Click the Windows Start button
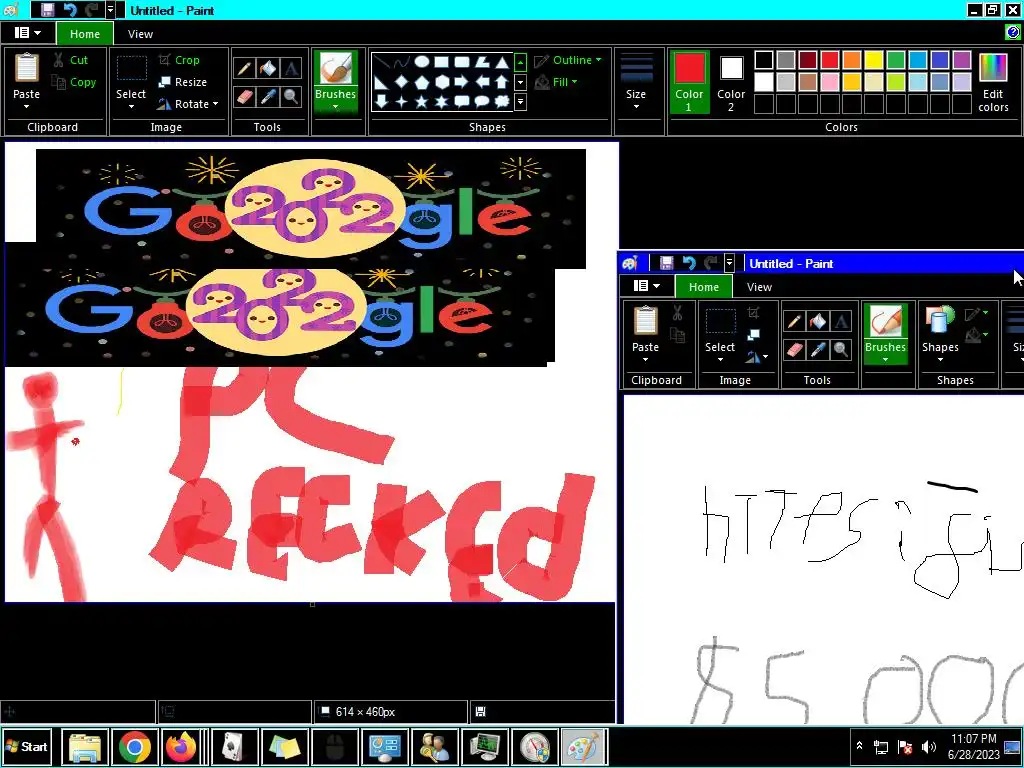The image size is (1024, 768). (x=27, y=746)
